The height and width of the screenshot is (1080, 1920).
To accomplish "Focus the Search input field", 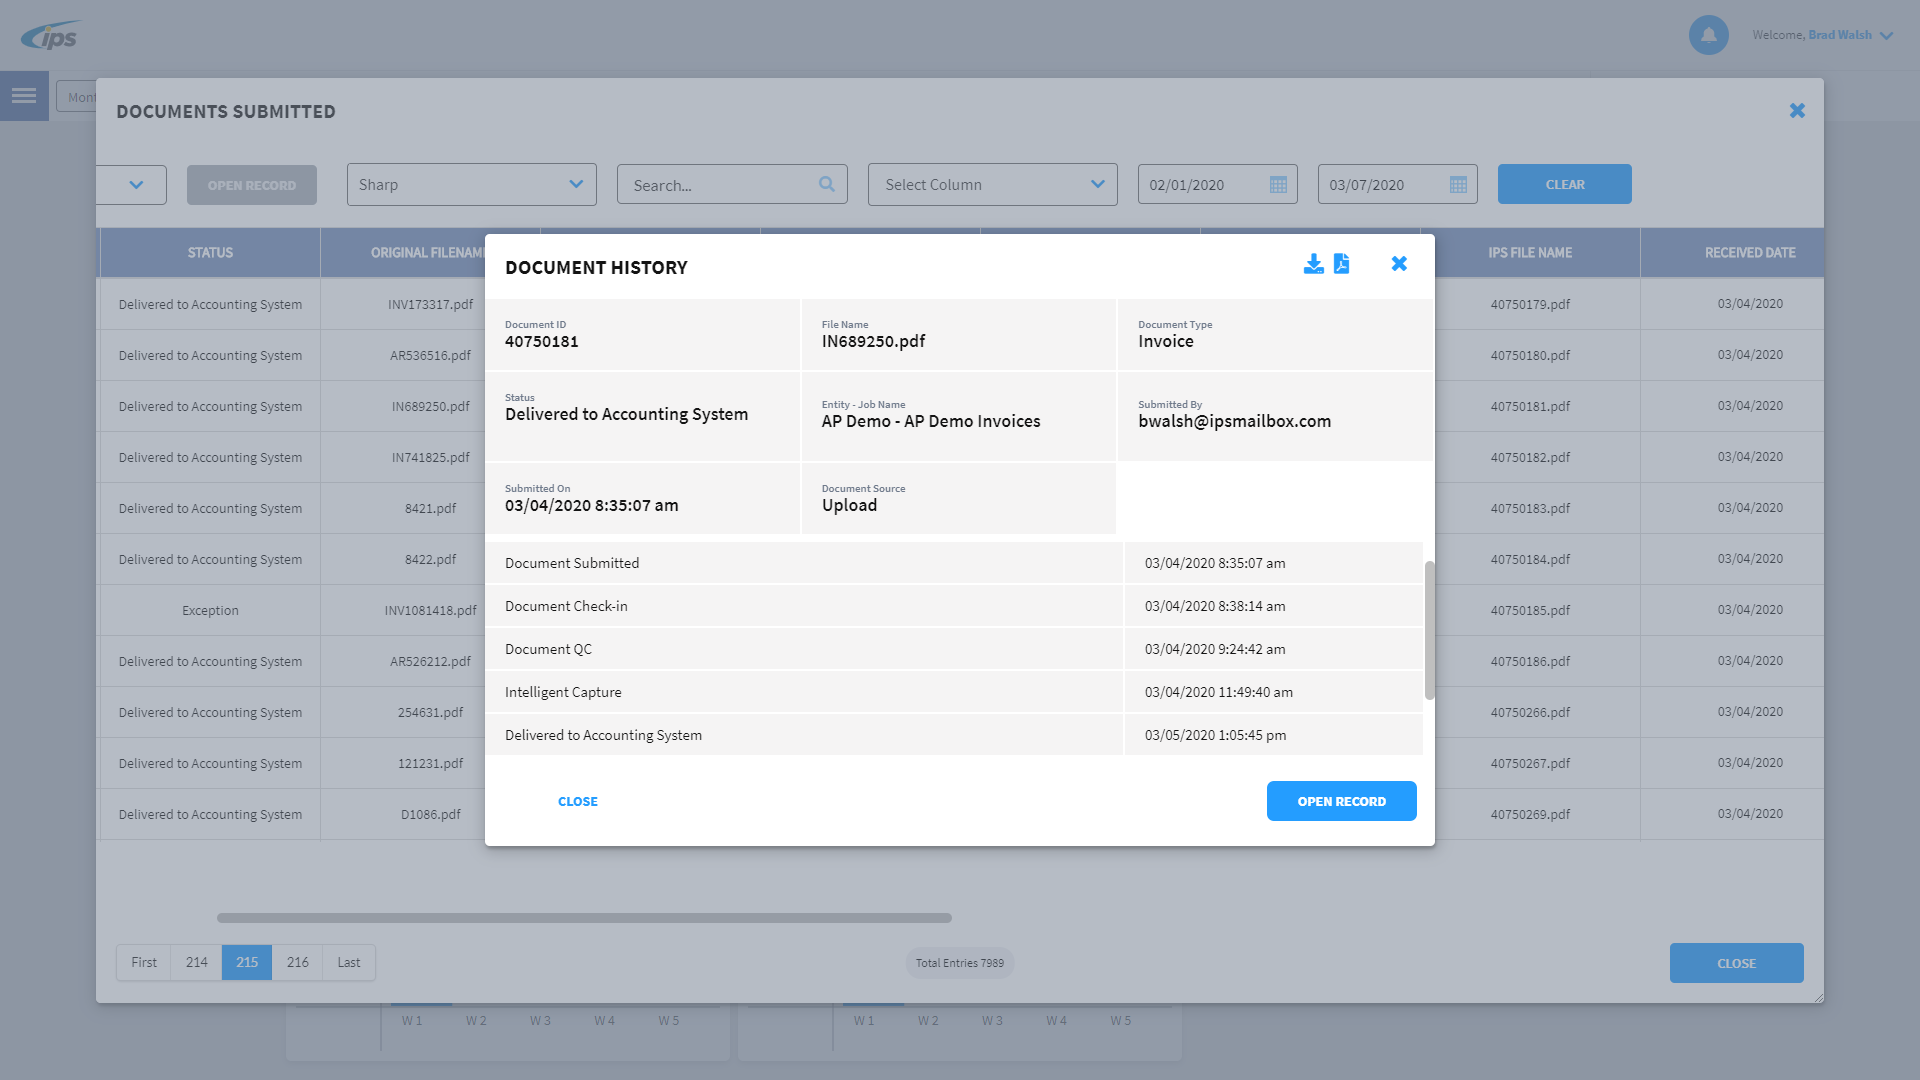I will 720,185.
